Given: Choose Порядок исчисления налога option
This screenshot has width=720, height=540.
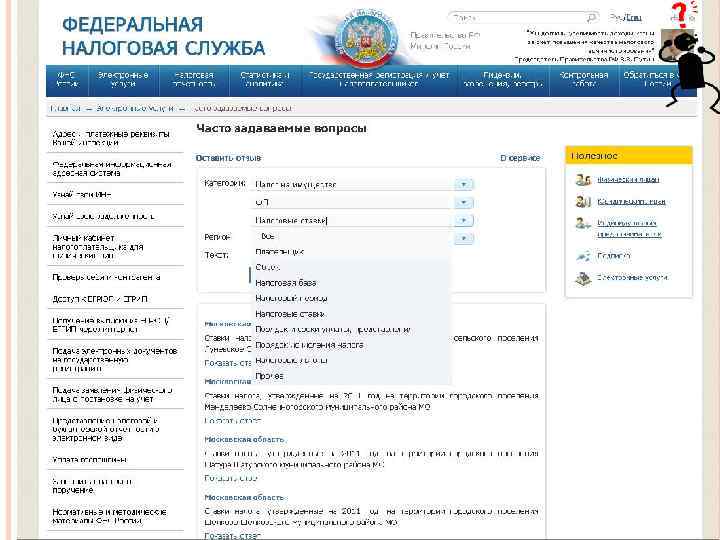Looking at the screenshot, I should 351,345.
